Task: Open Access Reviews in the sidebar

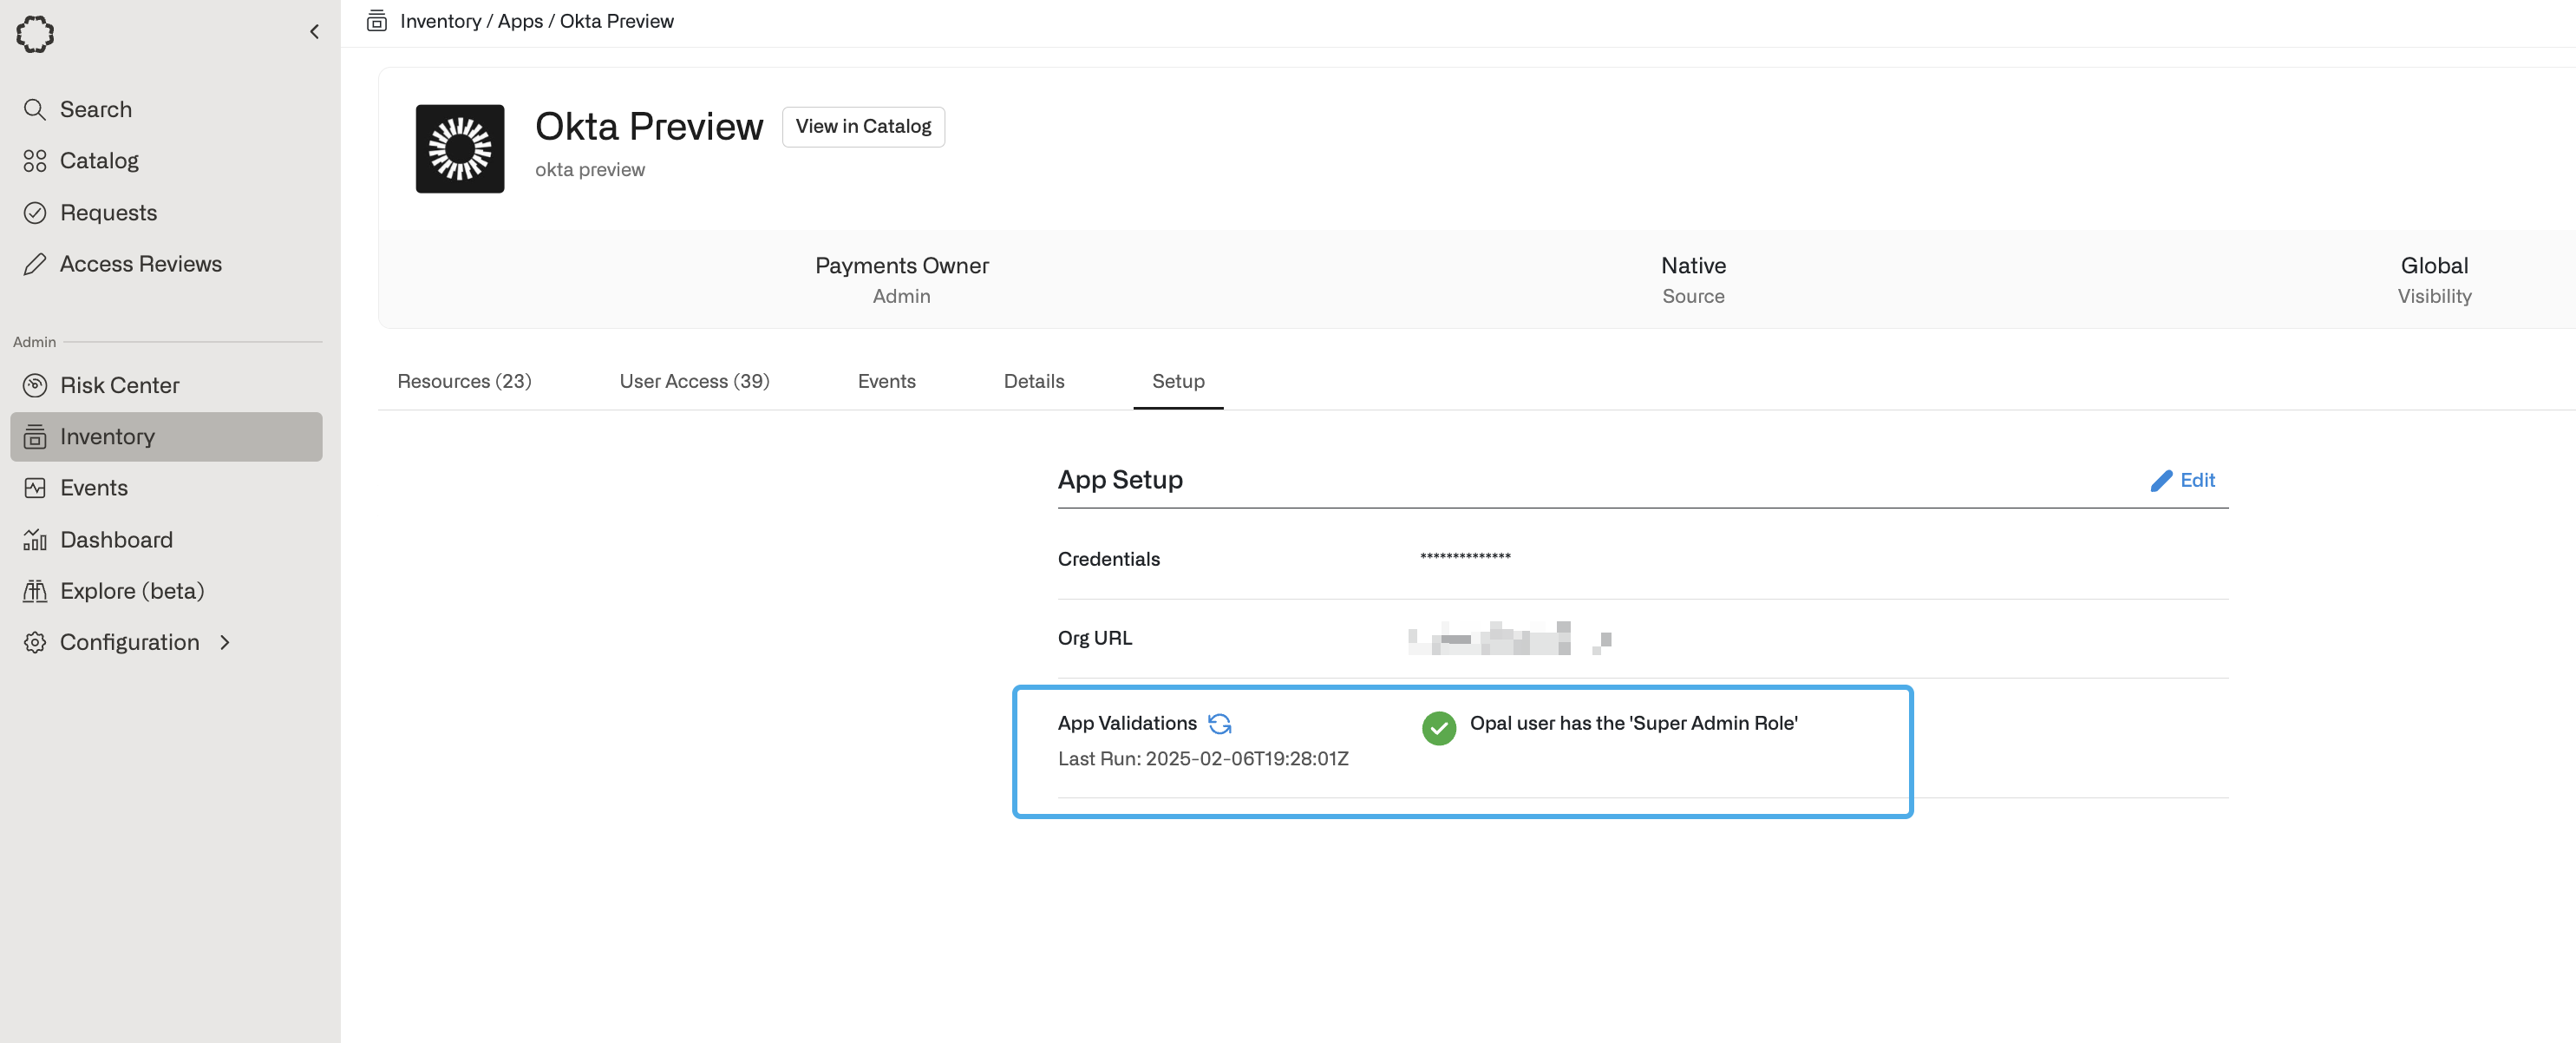Action: point(140,264)
